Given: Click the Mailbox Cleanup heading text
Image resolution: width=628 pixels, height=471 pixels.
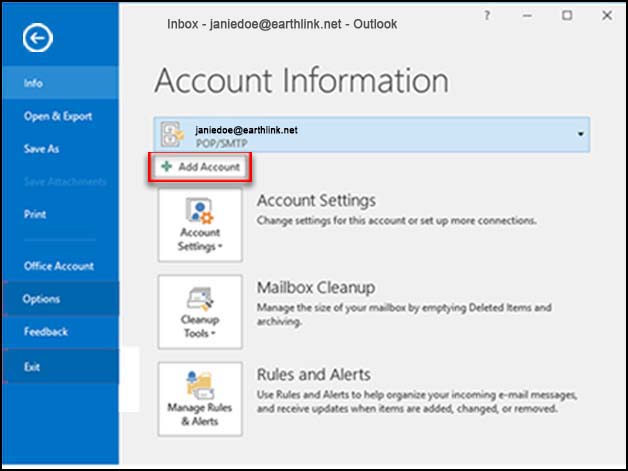Looking at the screenshot, I should (x=316, y=288).
